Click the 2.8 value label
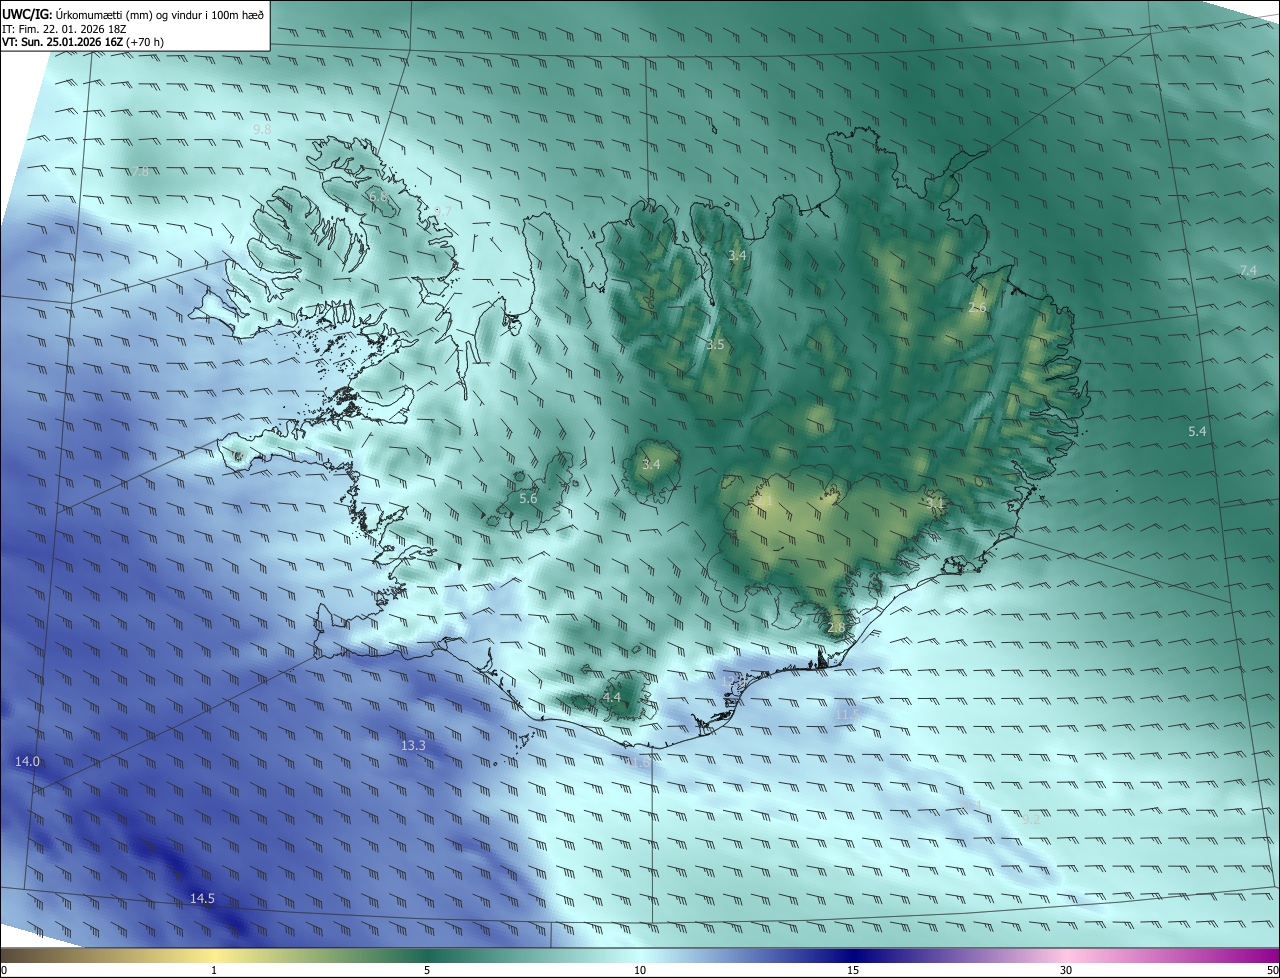Screen dimensions: 1280x978 click(837, 627)
